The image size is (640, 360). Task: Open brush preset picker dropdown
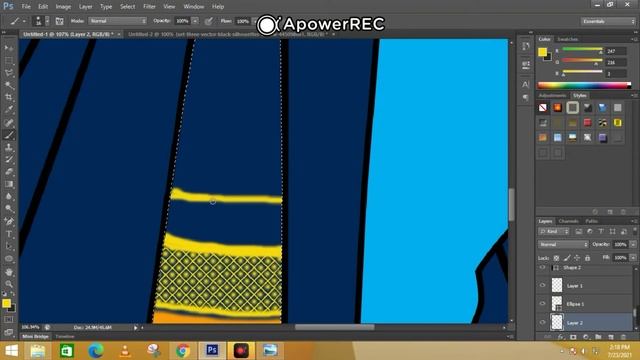click(x=47, y=21)
